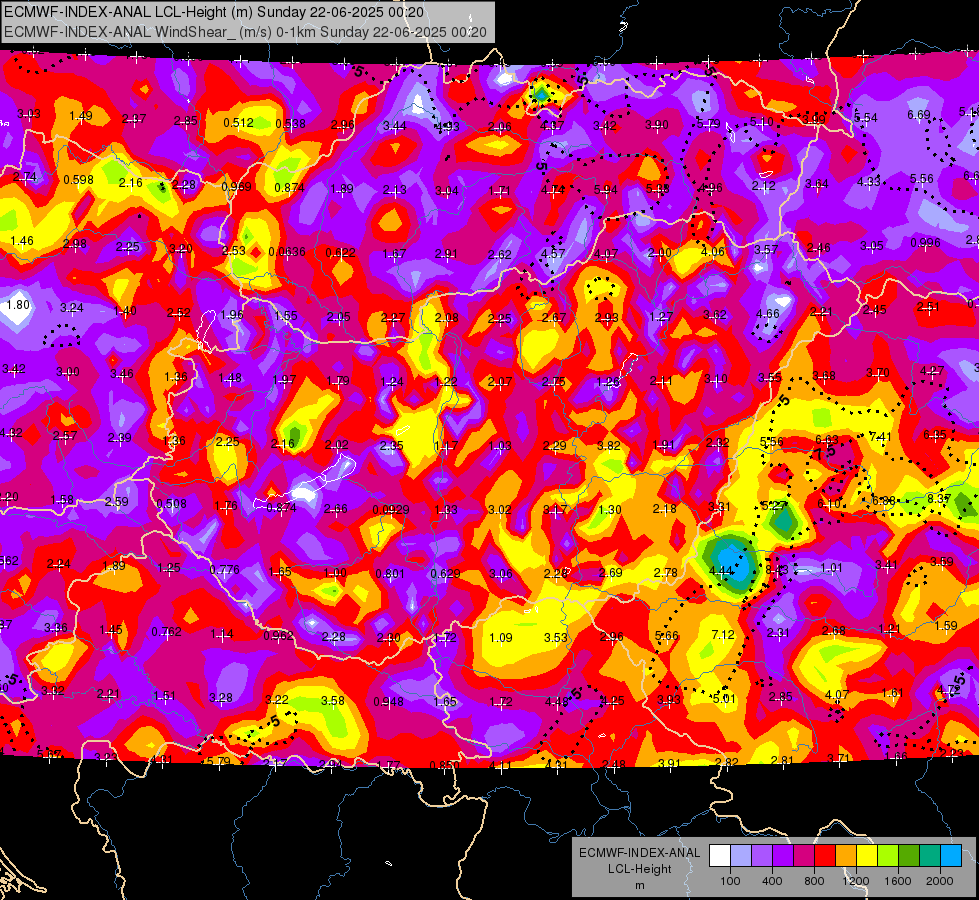
Task: Click the wind shear value 0.996
Action: click(x=925, y=242)
